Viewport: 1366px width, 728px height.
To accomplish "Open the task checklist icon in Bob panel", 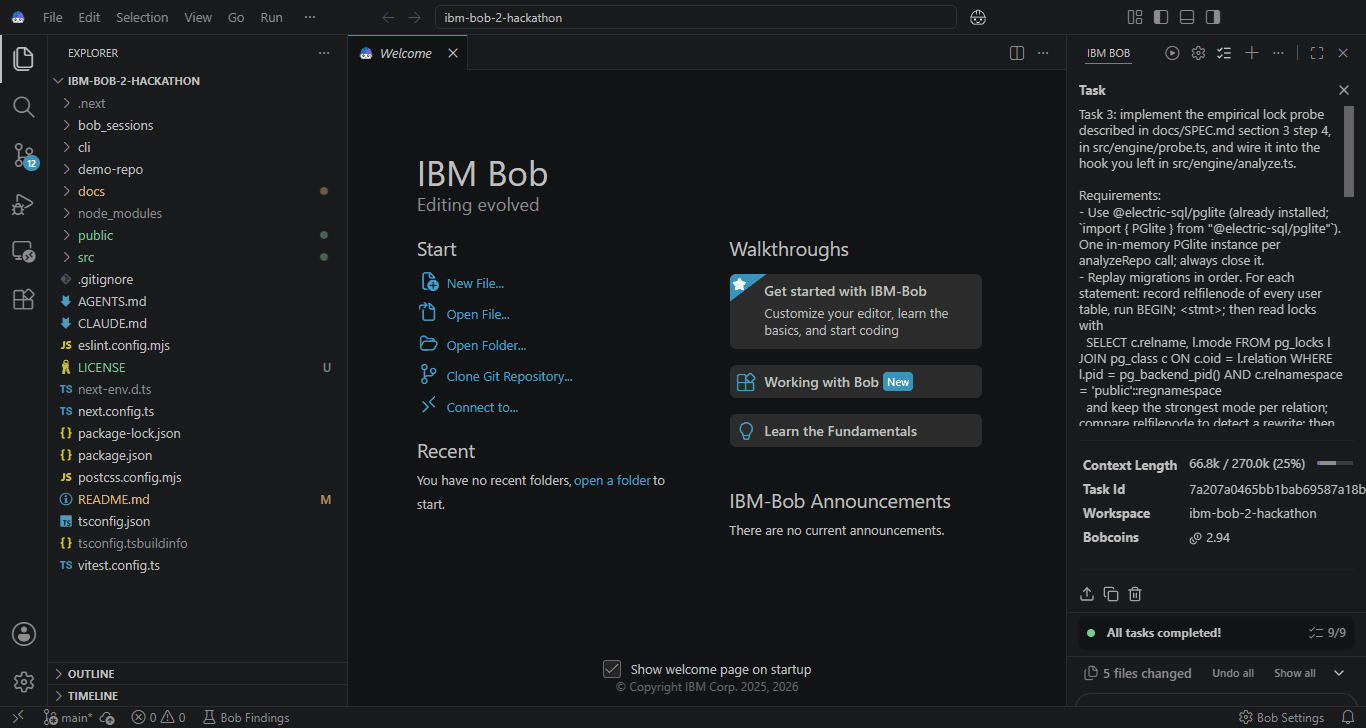I will (1224, 53).
